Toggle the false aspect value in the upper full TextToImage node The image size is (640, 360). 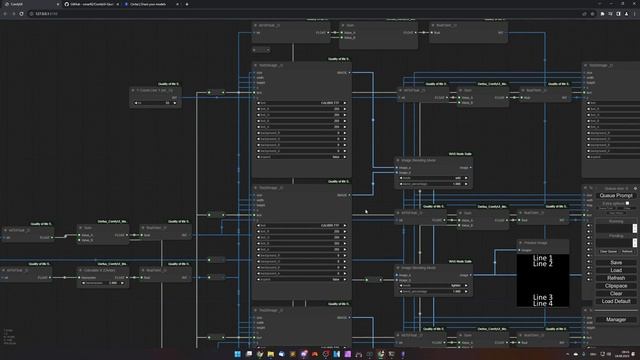coord(302,157)
